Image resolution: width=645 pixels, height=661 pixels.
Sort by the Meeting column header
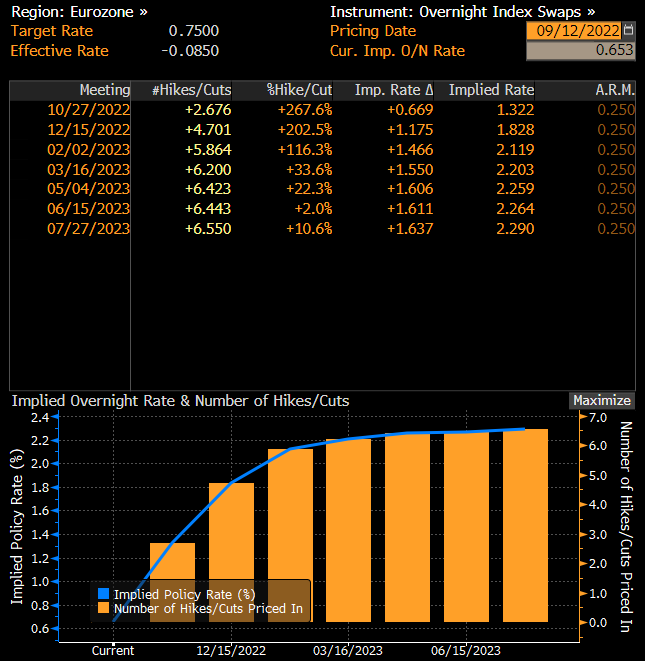105,90
